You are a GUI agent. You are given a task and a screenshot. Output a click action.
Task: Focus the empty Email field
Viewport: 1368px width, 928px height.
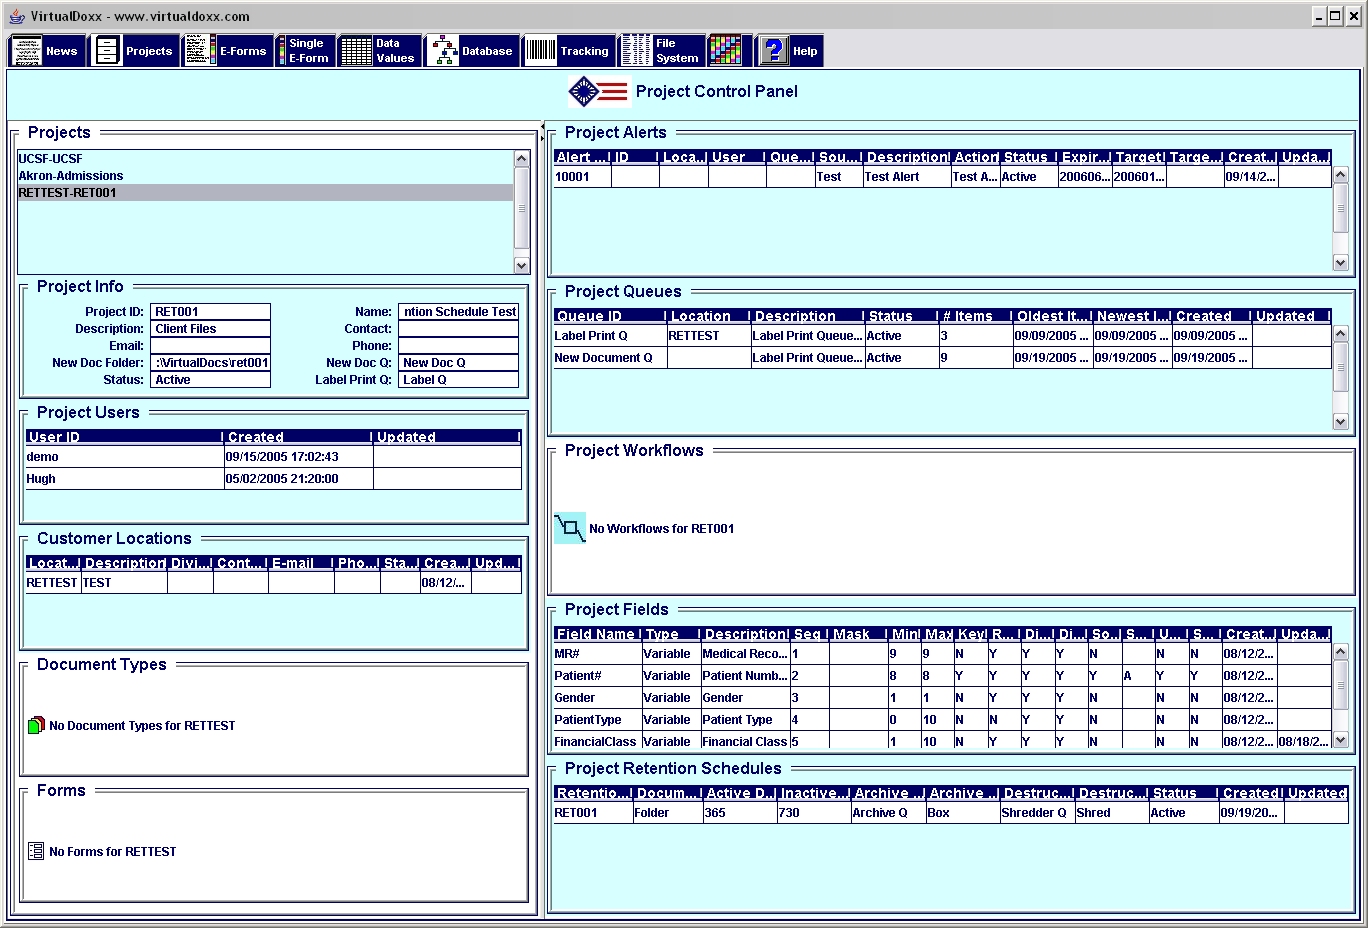210,346
